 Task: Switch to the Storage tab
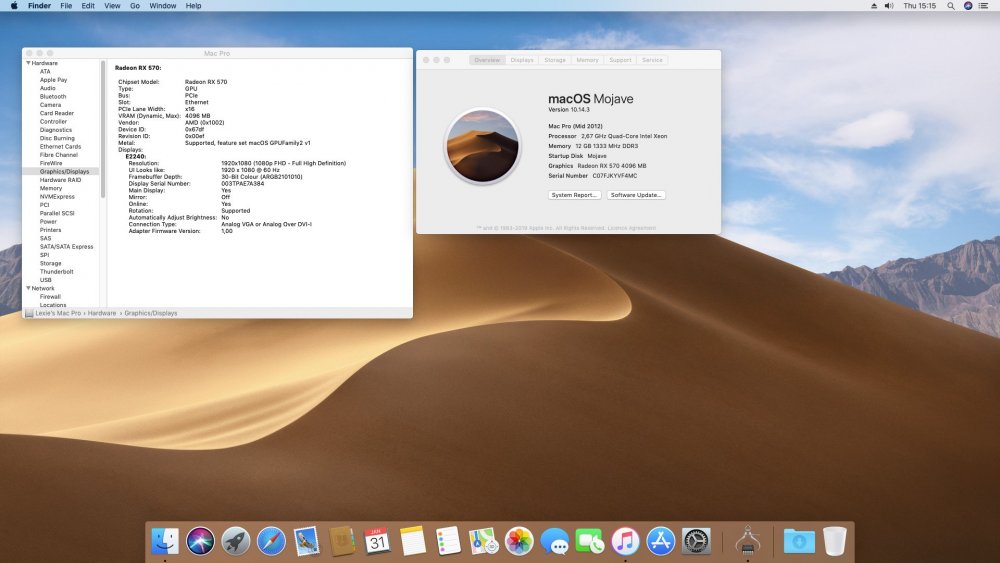tap(555, 60)
